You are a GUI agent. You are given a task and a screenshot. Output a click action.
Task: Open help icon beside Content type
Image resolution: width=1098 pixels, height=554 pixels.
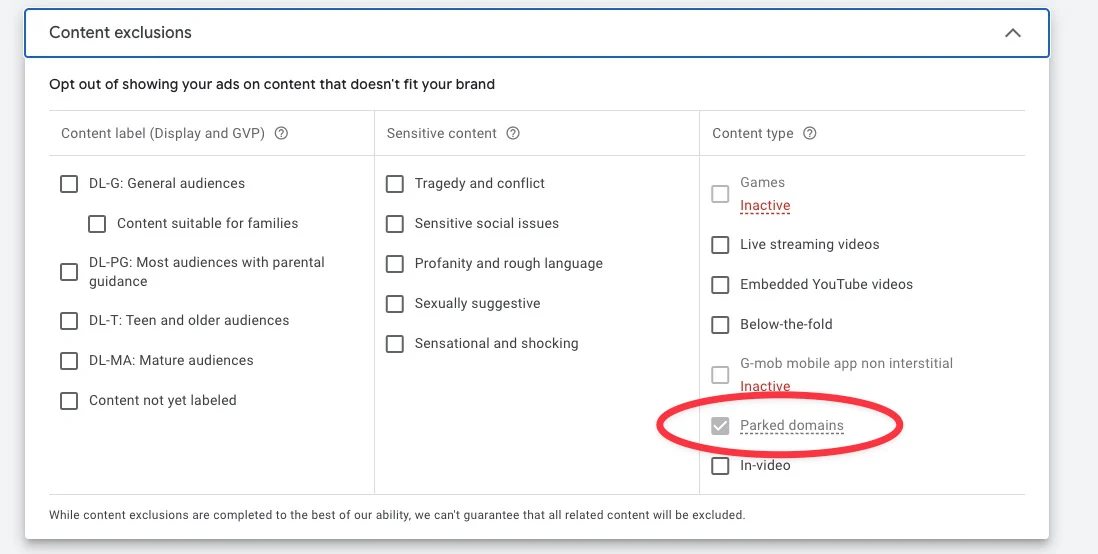tap(809, 133)
